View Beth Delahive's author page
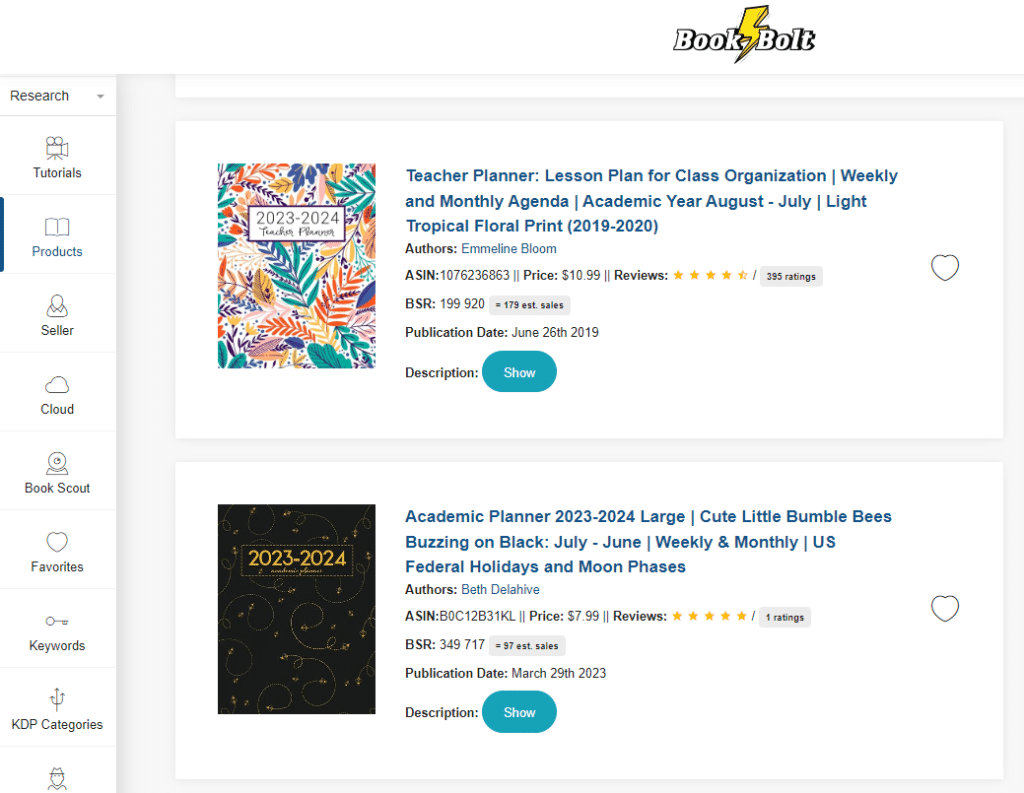 click(x=500, y=589)
